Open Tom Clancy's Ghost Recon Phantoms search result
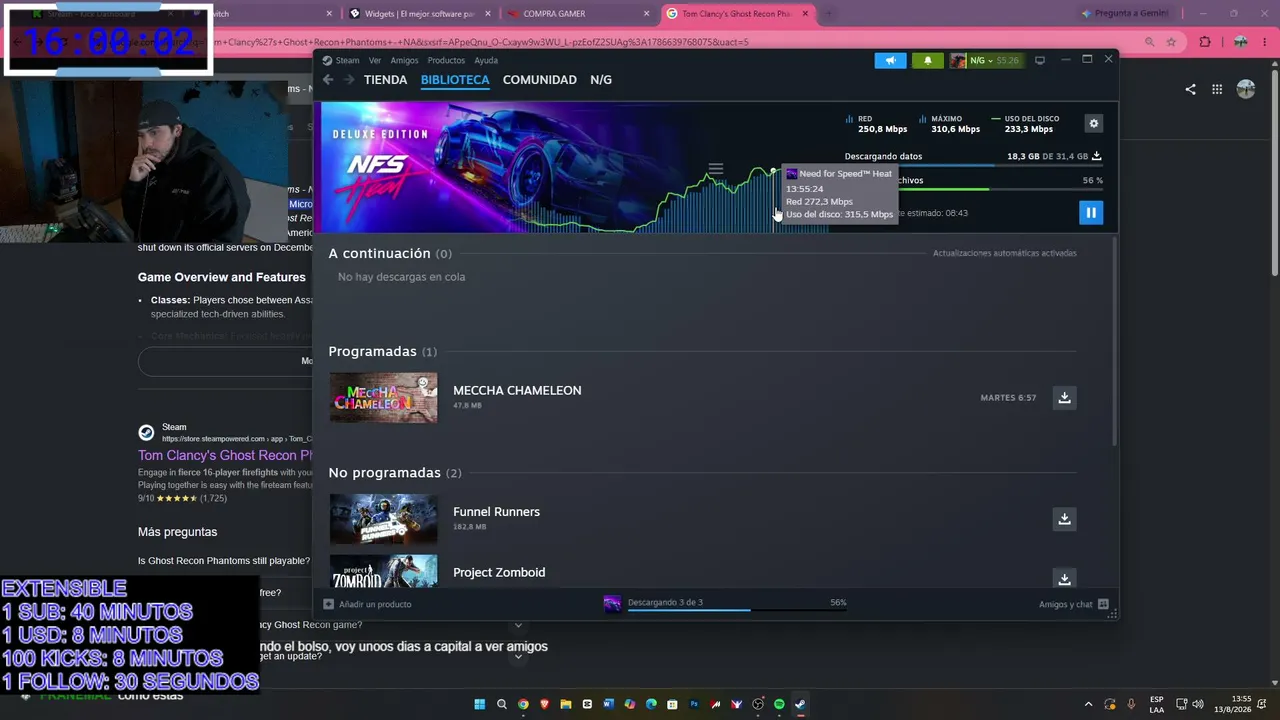This screenshot has width=1280, height=720. (x=226, y=456)
